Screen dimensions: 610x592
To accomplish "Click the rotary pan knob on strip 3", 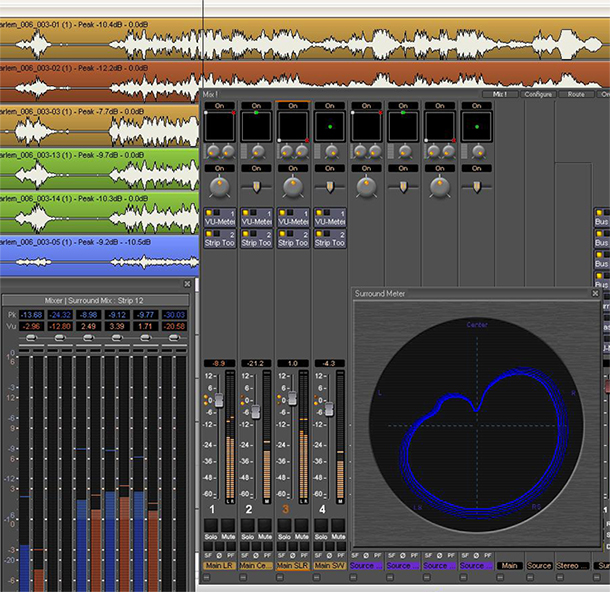I will pos(292,187).
